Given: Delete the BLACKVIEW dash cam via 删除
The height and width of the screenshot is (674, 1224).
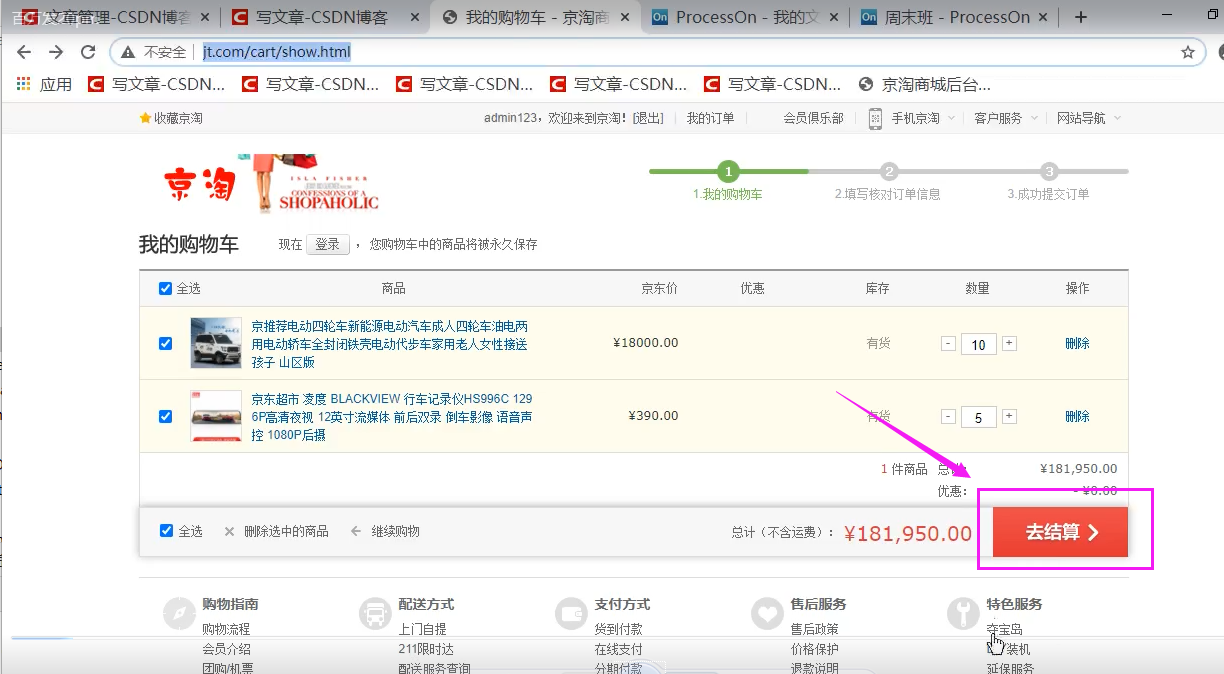Looking at the screenshot, I should point(1077,416).
